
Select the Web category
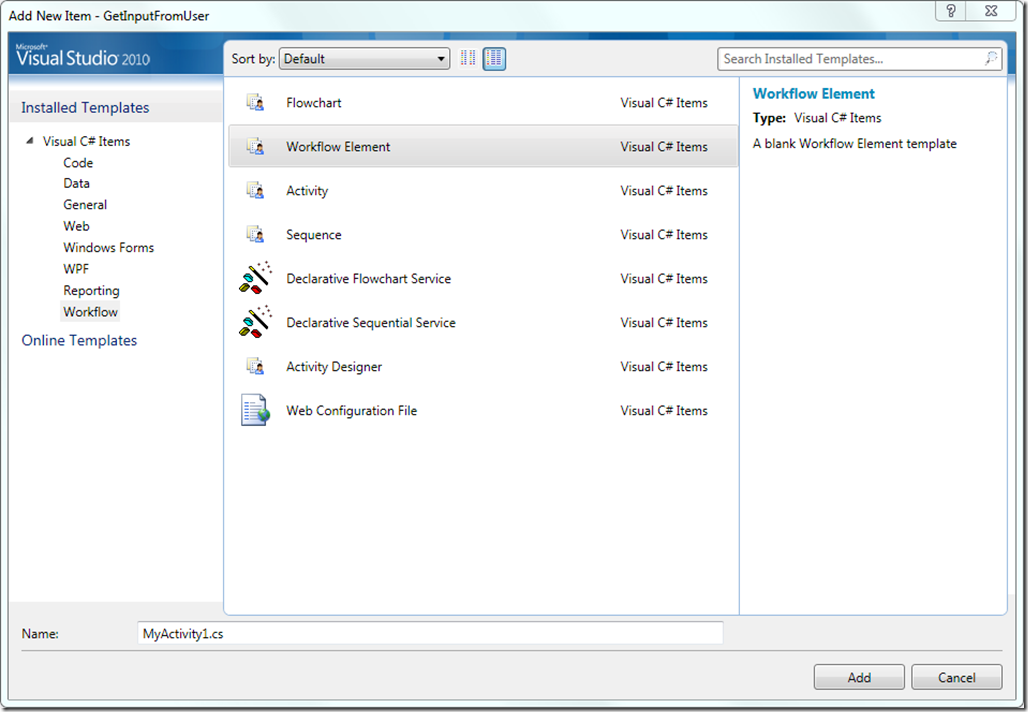coord(77,226)
